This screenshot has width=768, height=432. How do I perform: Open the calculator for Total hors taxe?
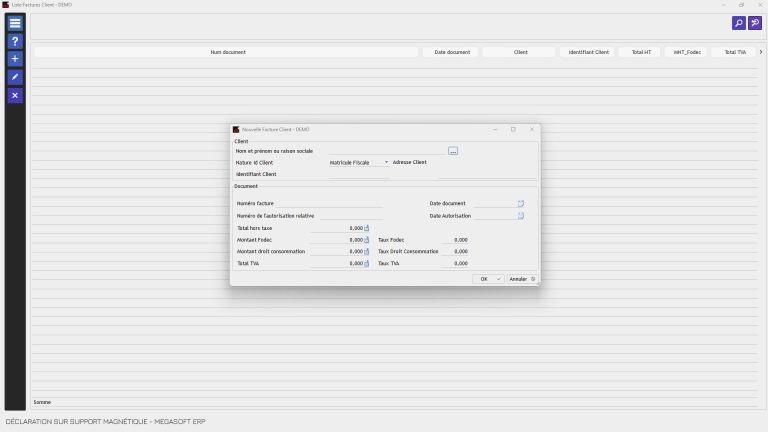coord(366,228)
